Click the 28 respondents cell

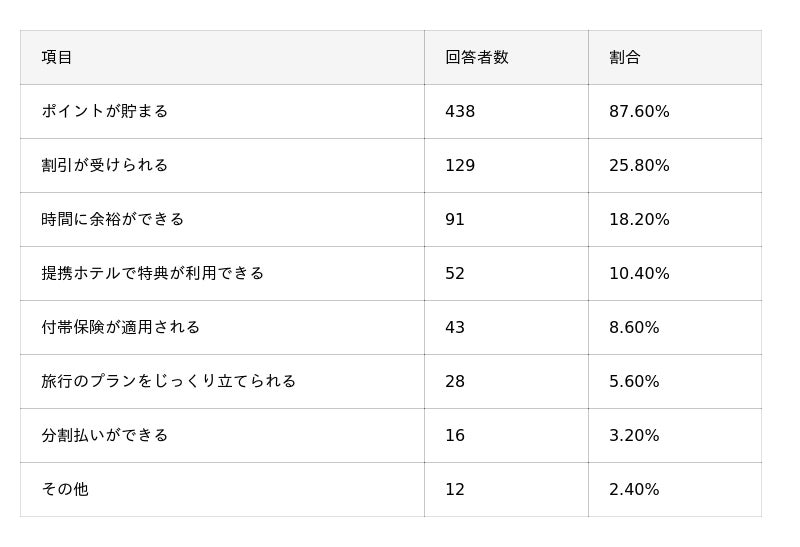tap(455, 382)
